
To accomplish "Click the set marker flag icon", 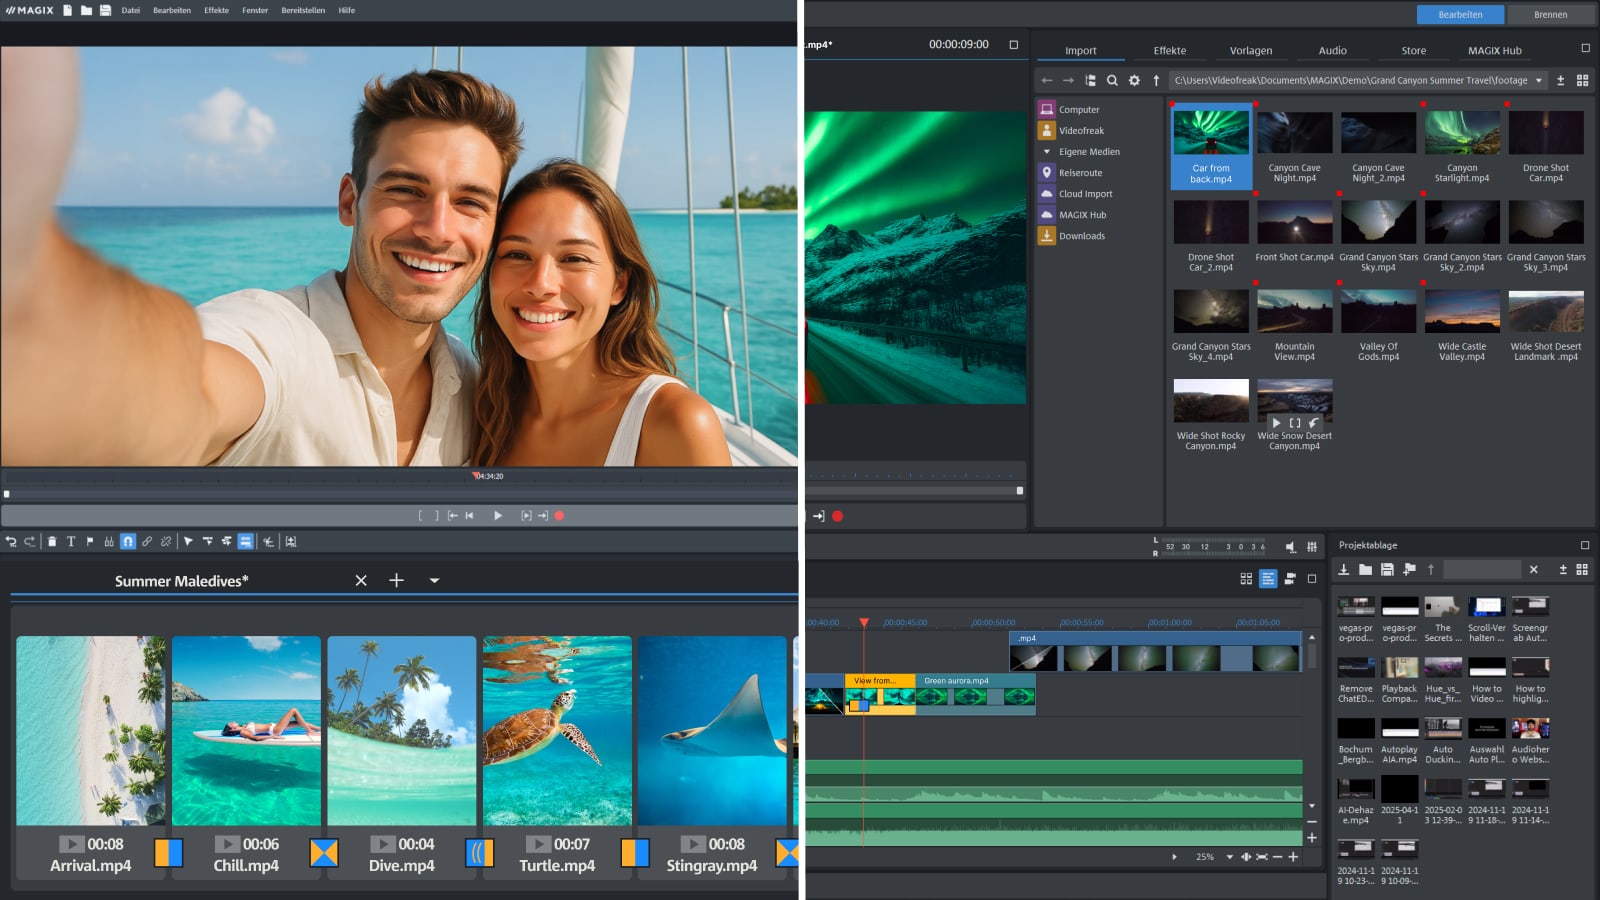I will 90,542.
